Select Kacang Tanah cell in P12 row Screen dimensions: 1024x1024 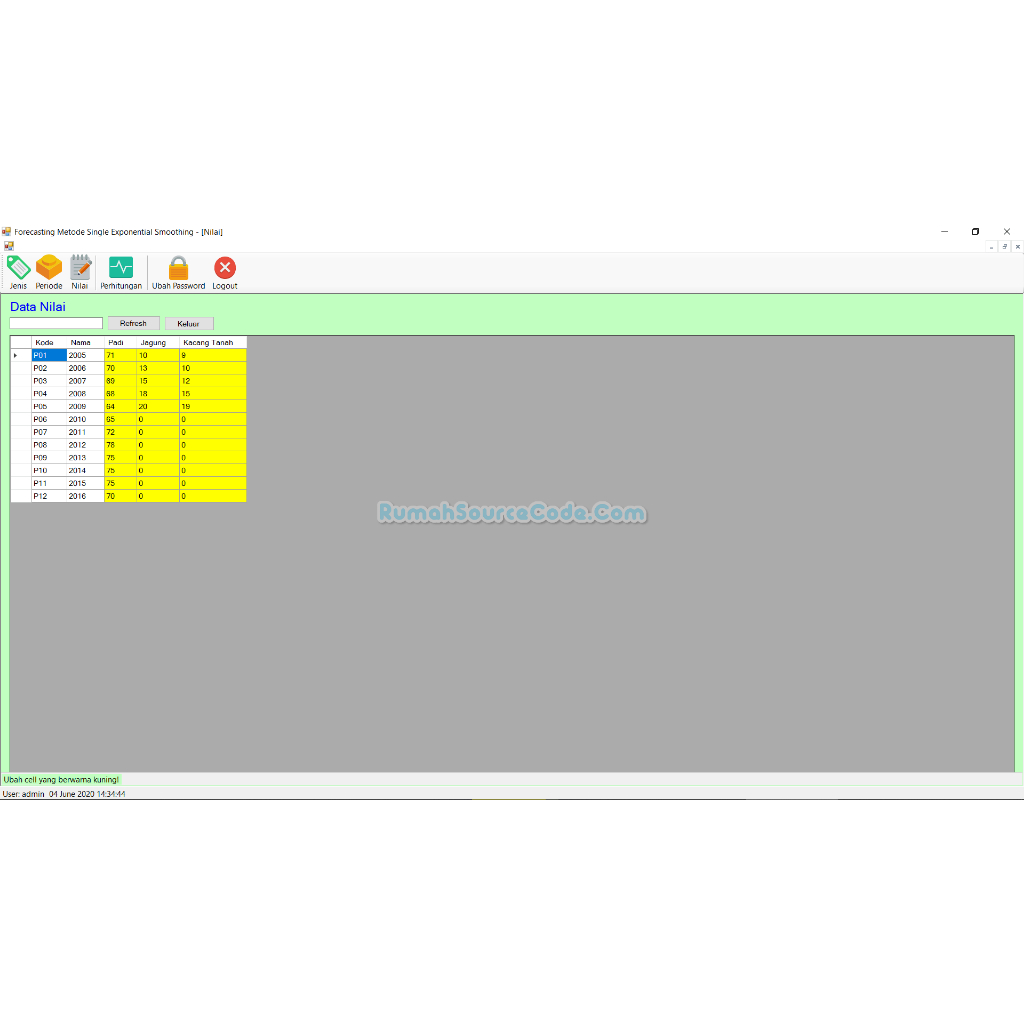213,496
